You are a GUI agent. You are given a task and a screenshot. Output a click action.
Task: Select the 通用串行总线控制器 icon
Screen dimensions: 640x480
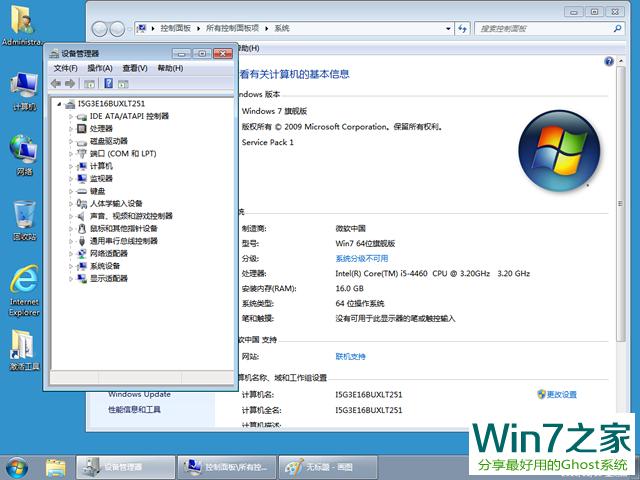[82, 241]
